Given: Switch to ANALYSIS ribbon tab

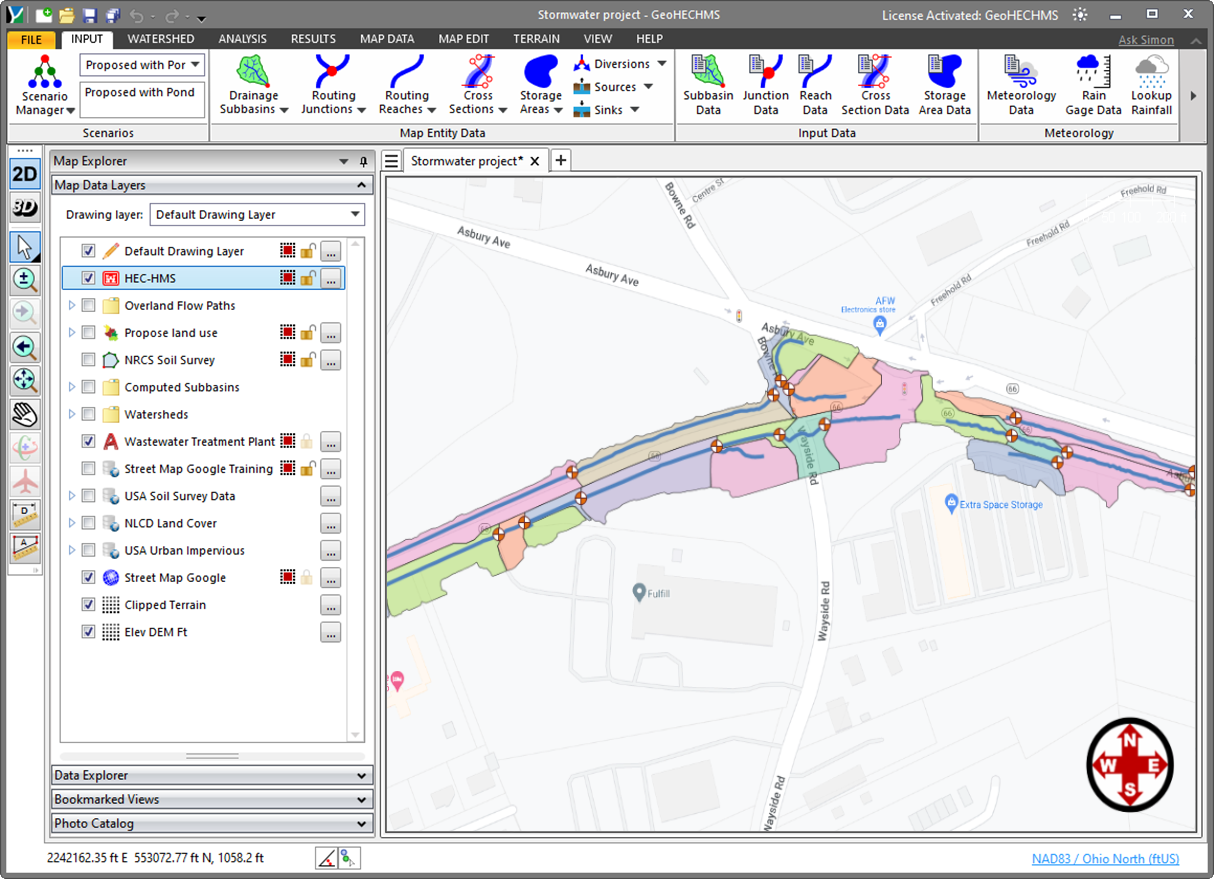Looking at the screenshot, I should [243, 39].
